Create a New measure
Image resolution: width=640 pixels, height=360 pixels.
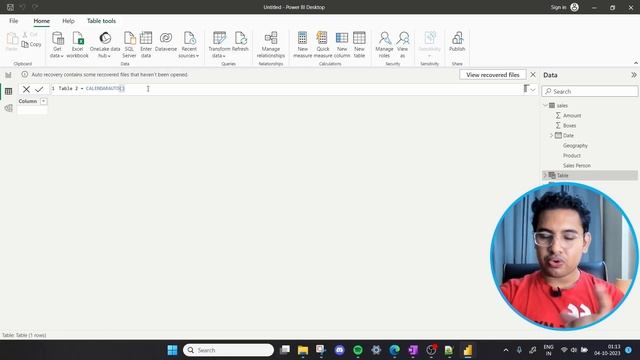[302, 45]
